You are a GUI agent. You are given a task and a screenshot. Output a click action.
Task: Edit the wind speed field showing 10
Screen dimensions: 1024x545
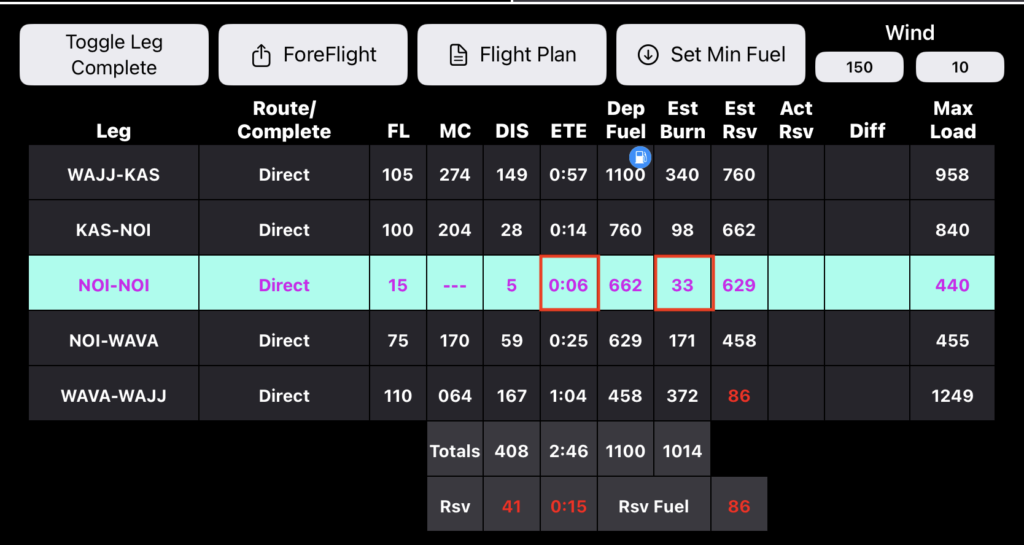point(960,68)
